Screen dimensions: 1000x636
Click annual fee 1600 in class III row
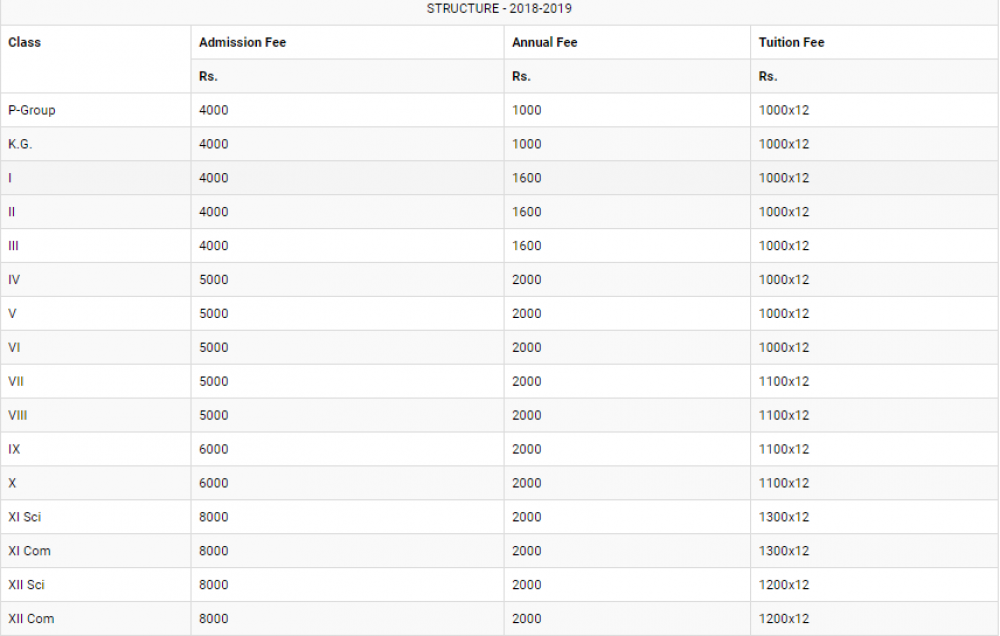[x=527, y=246]
